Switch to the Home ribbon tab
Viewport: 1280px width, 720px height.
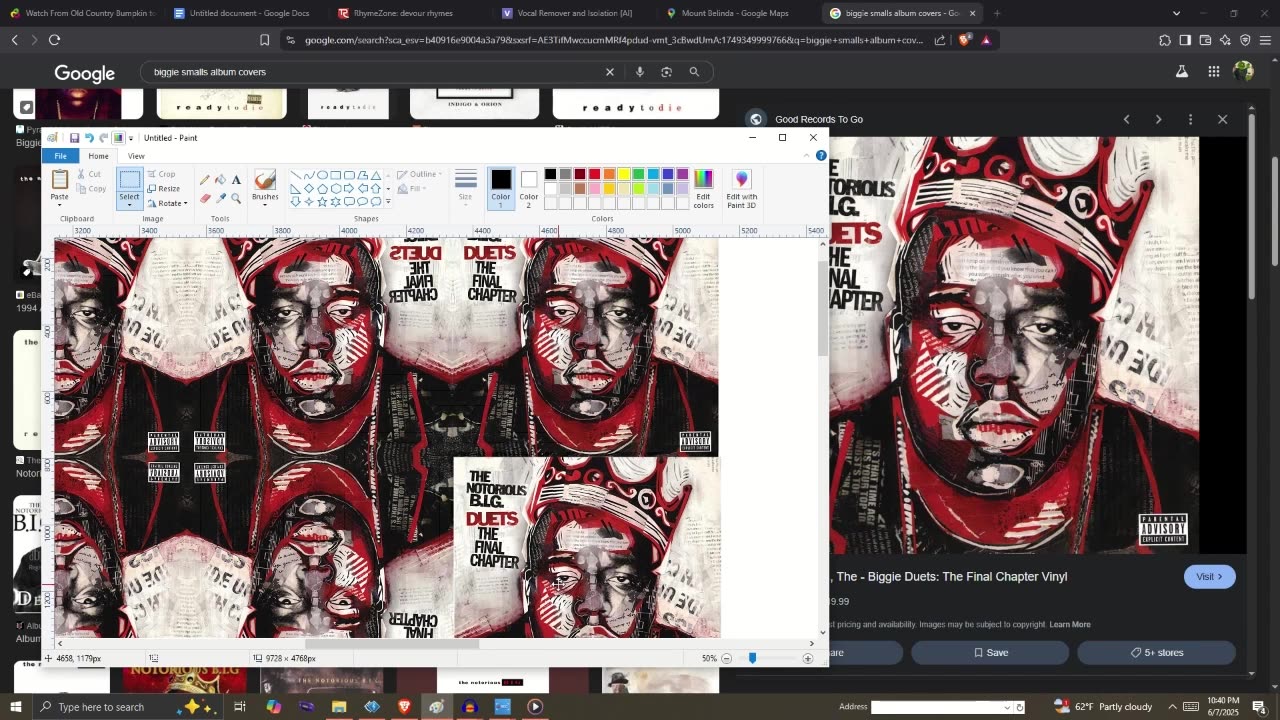pyautogui.click(x=98, y=156)
